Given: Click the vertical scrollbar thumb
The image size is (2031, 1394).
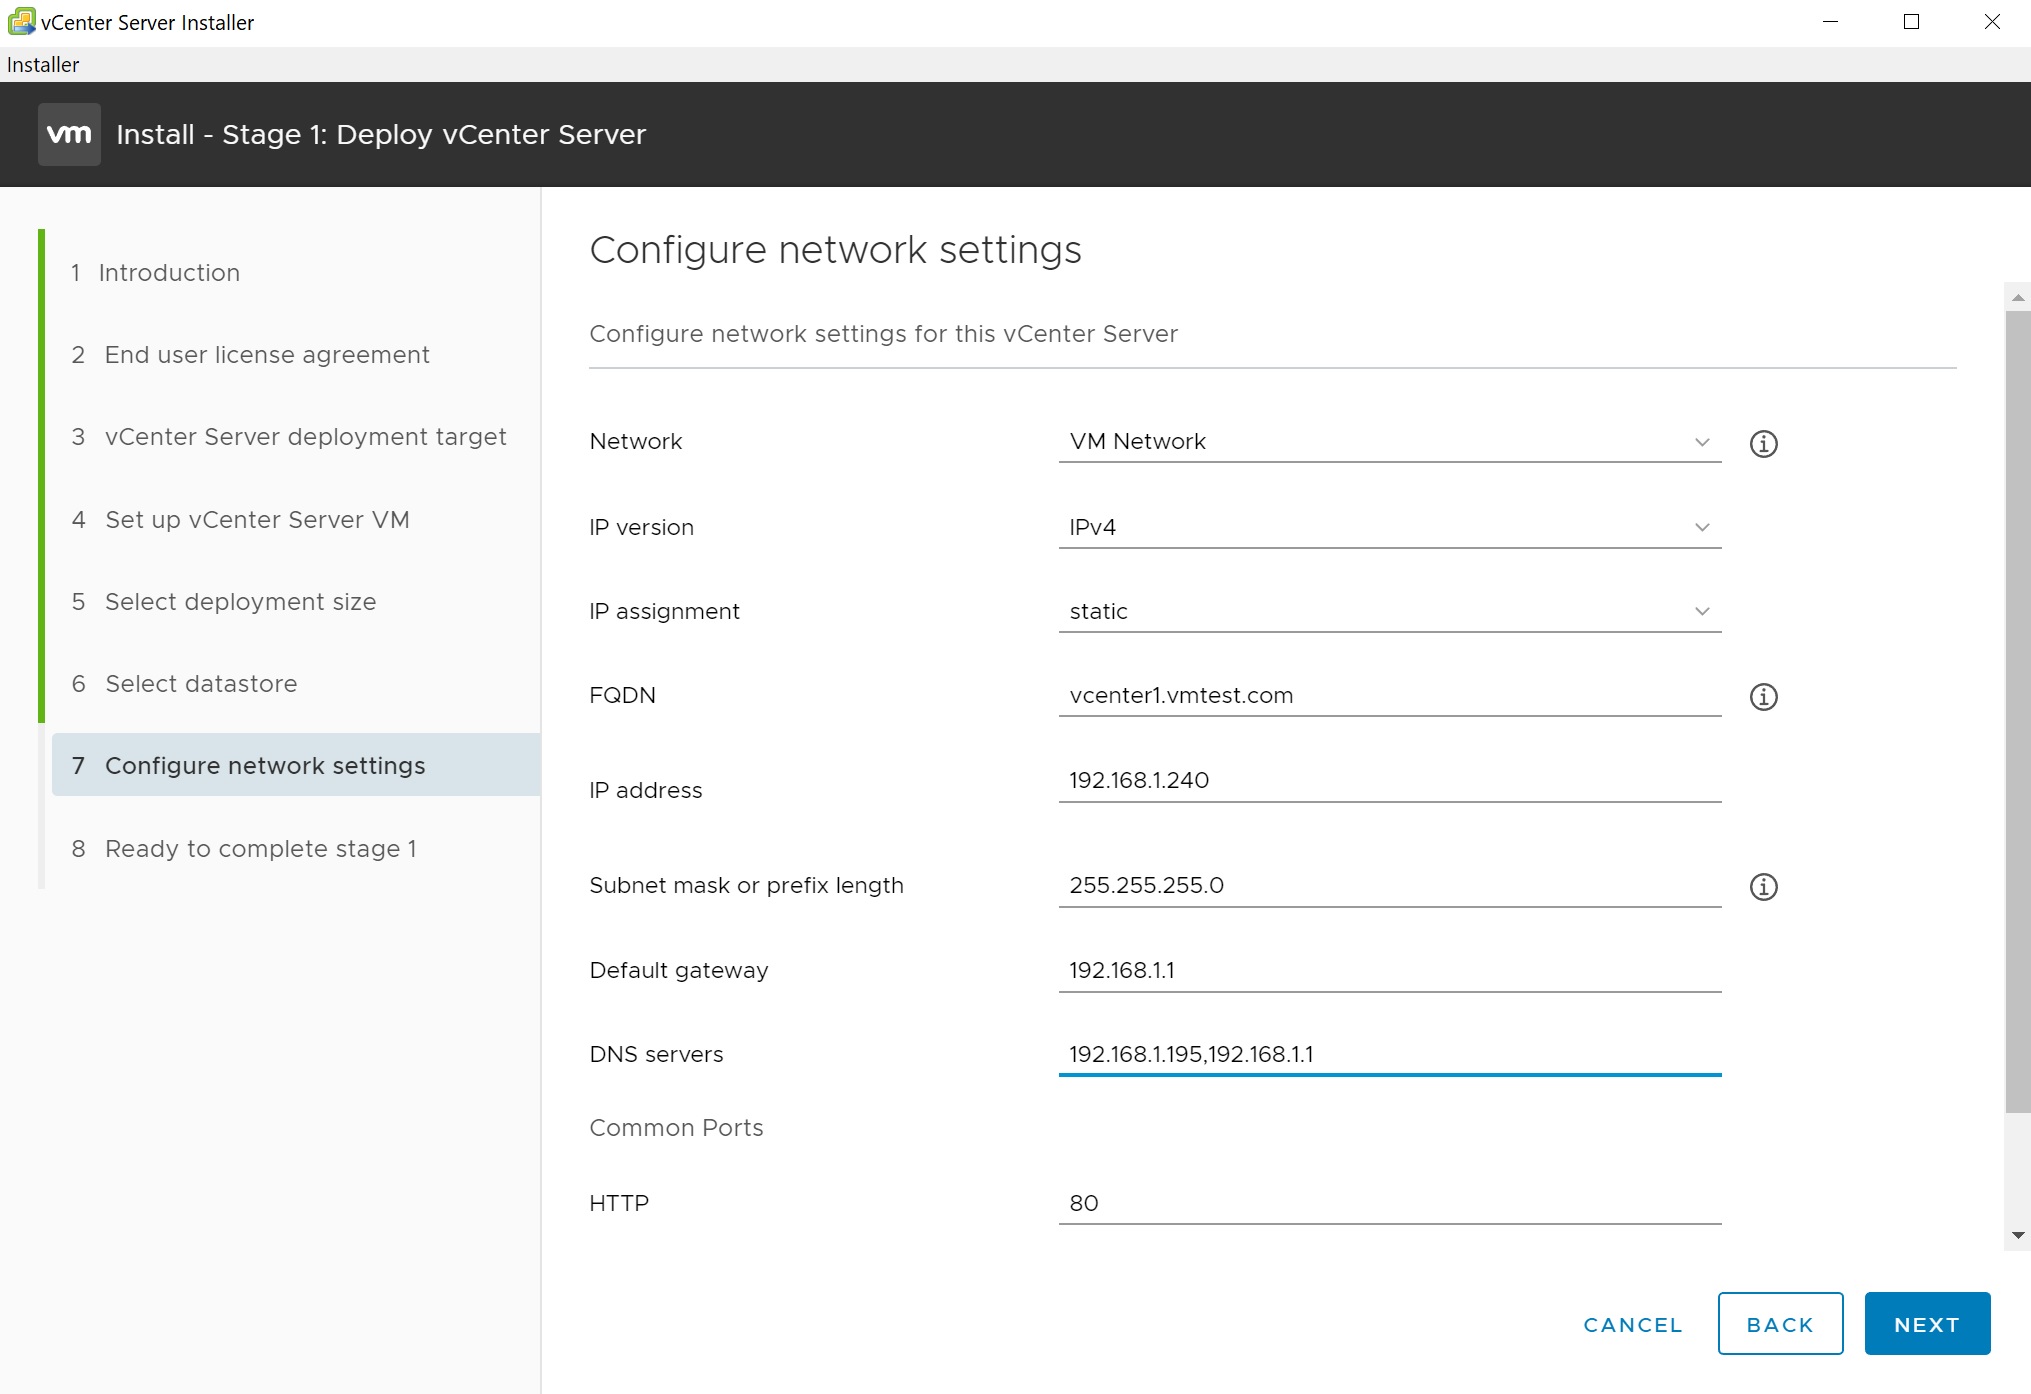Looking at the screenshot, I should point(2017,710).
